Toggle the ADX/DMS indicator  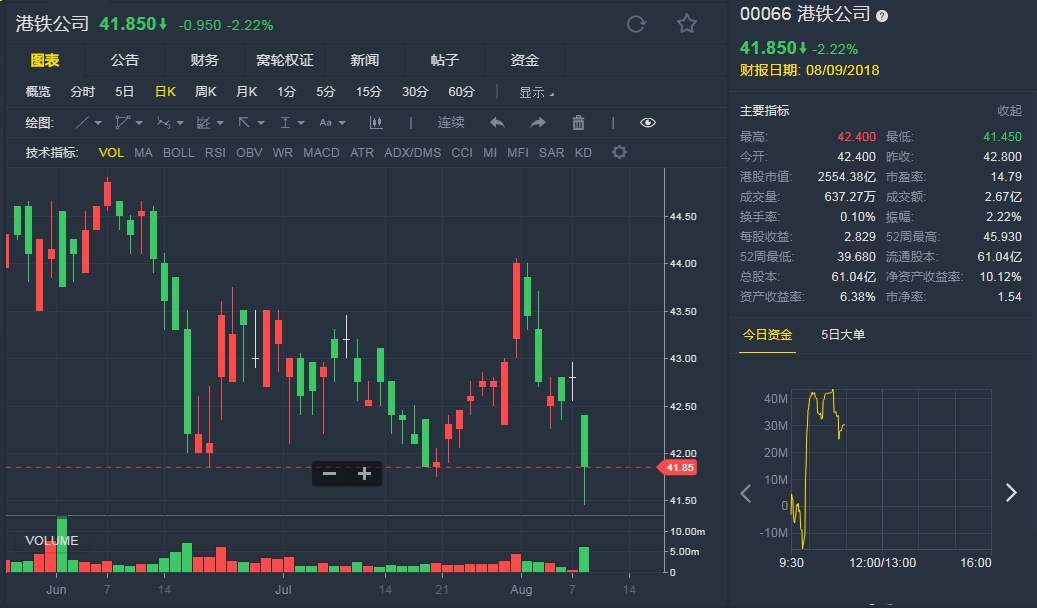pyautogui.click(x=413, y=153)
